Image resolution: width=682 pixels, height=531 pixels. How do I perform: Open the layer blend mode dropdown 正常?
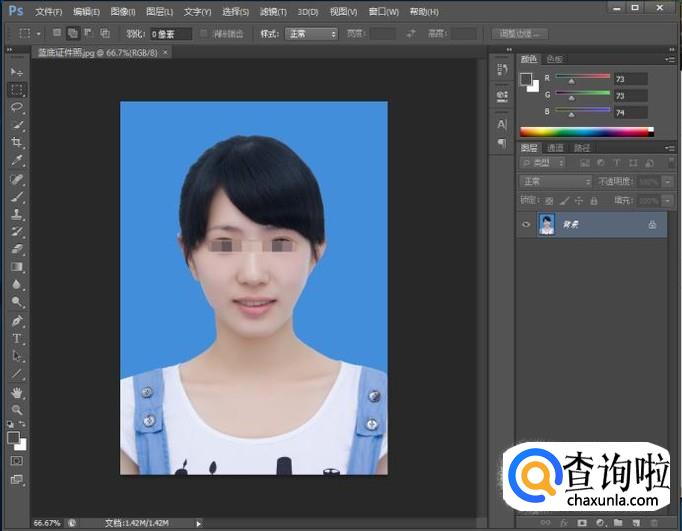coord(556,182)
